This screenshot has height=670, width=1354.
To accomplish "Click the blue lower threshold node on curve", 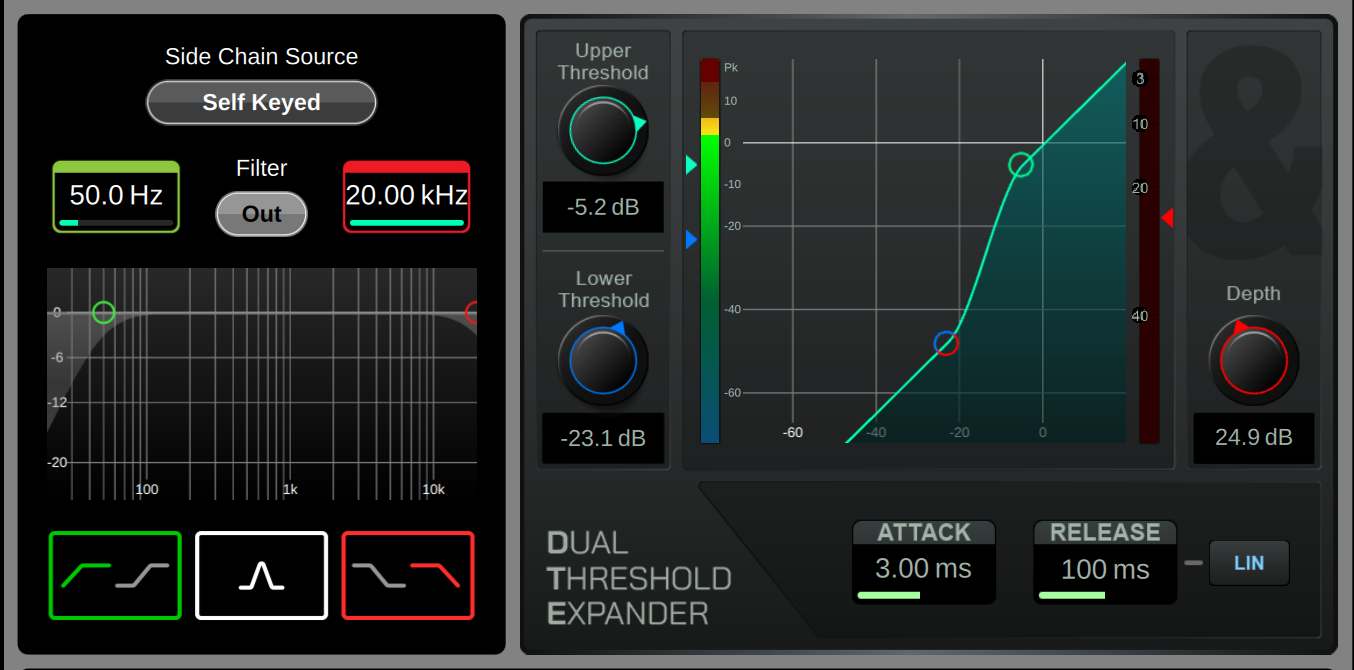I will pyautogui.click(x=946, y=344).
